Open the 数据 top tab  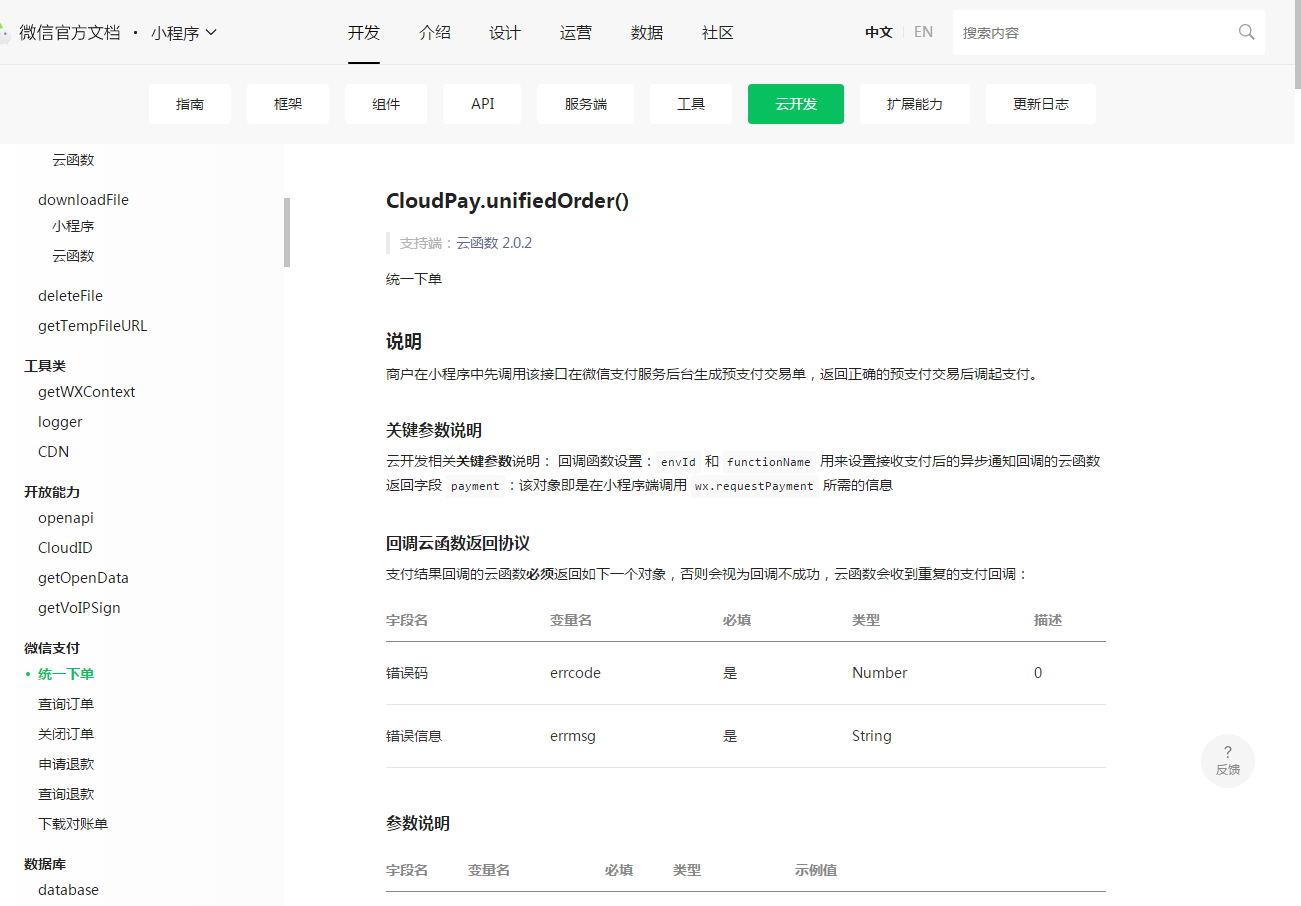[x=647, y=33]
